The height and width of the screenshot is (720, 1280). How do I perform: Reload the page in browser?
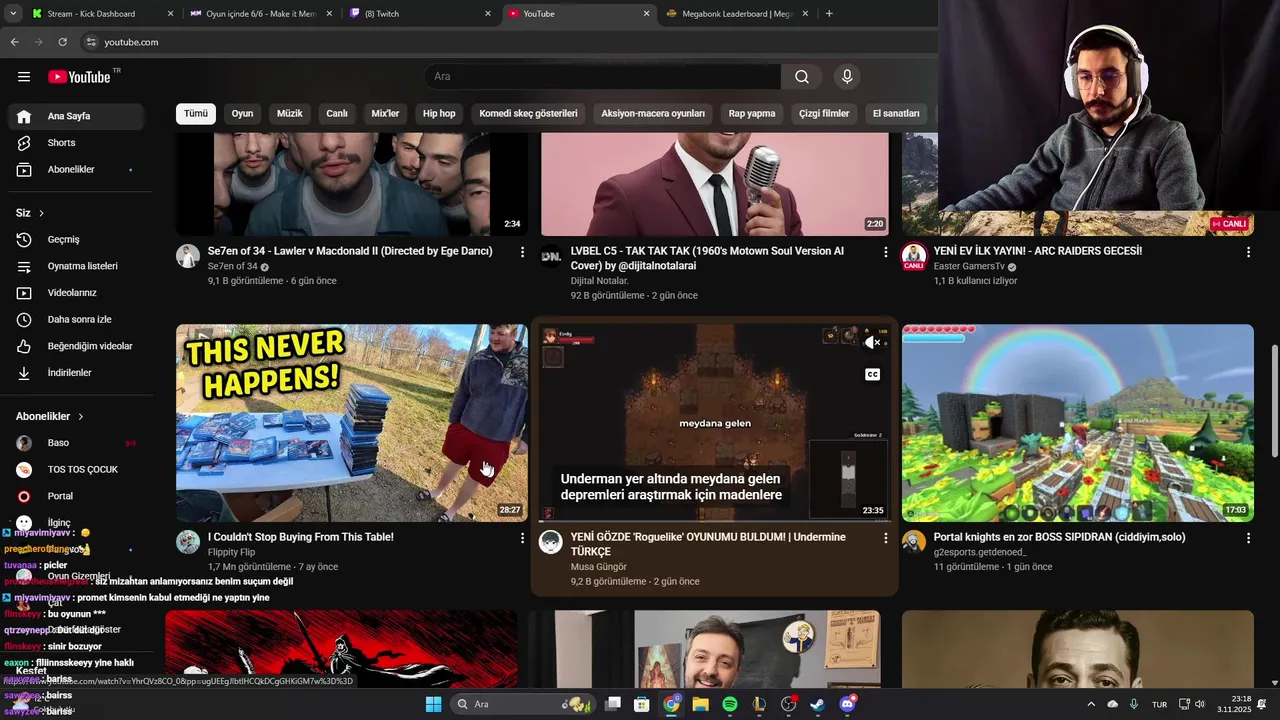(x=62, y=42)
